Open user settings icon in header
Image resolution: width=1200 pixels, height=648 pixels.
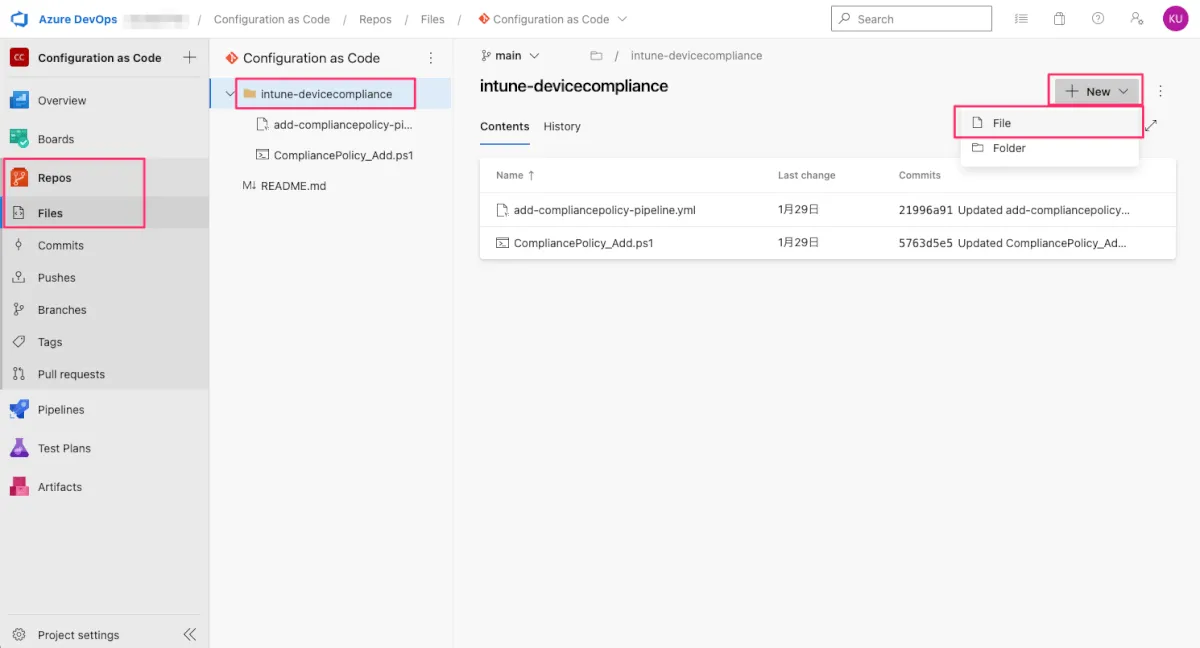pyautogui.click(x=1136, y=19)
